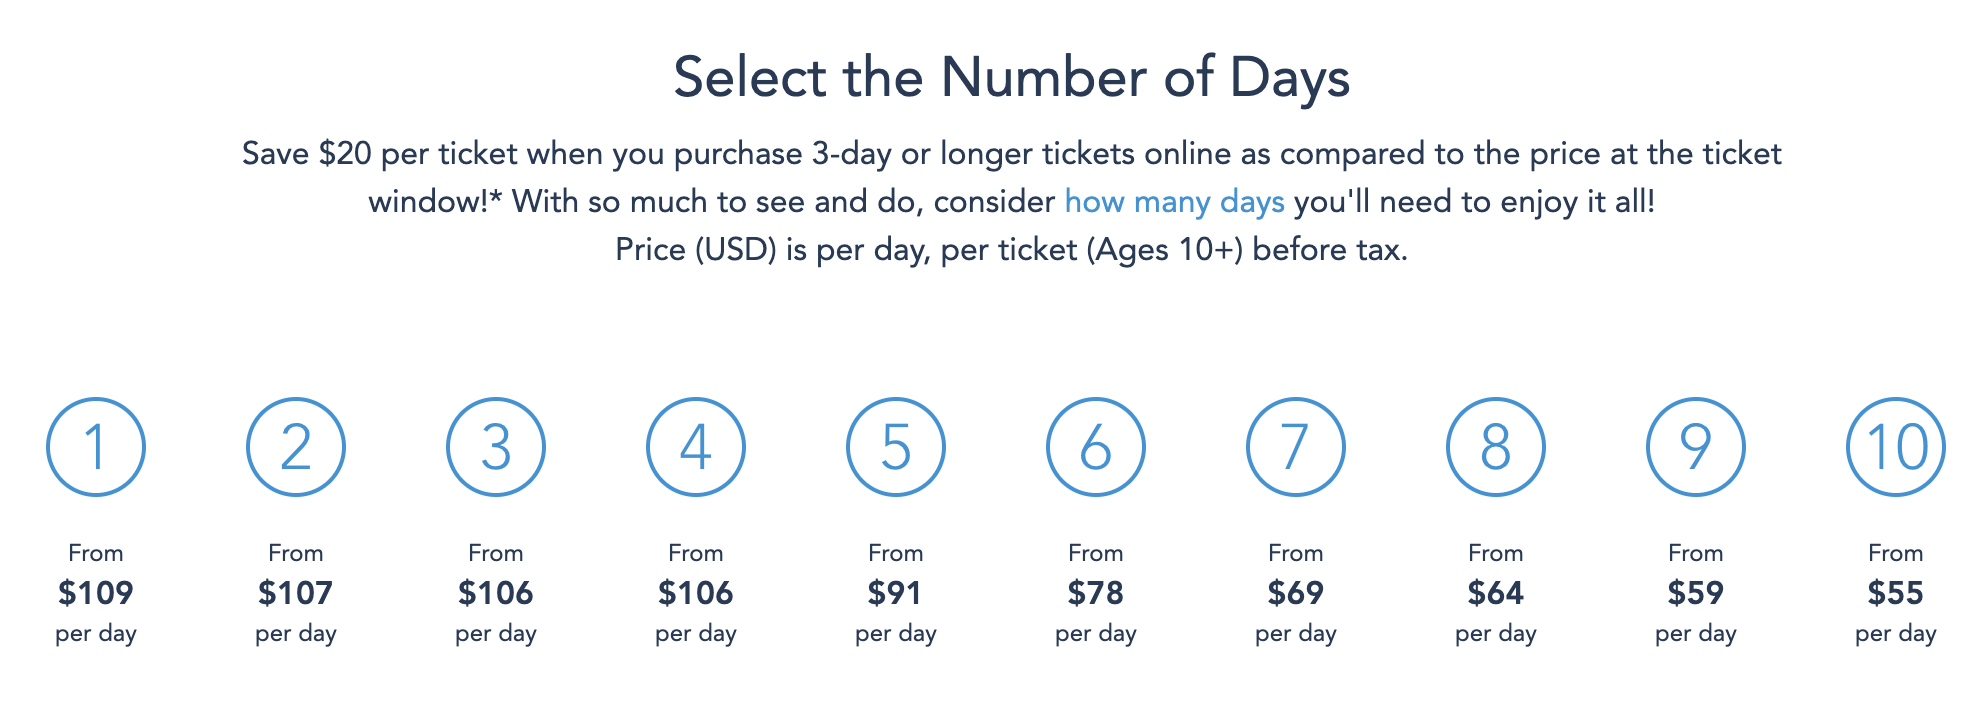Click the $59 per day price
Viewport: 1984px width, 712px height.
[1696, 593]
